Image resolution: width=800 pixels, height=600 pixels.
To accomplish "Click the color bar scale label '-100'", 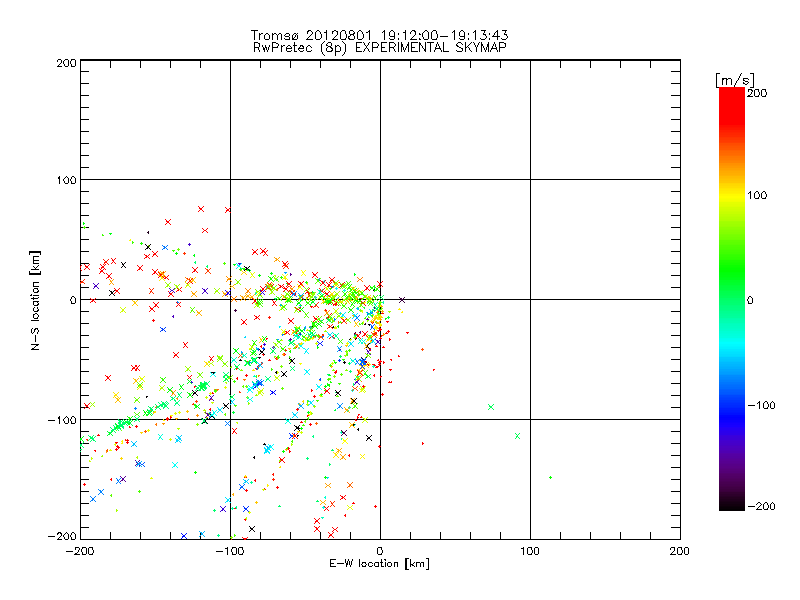I will pyautogui.click(x=761, y=406).
